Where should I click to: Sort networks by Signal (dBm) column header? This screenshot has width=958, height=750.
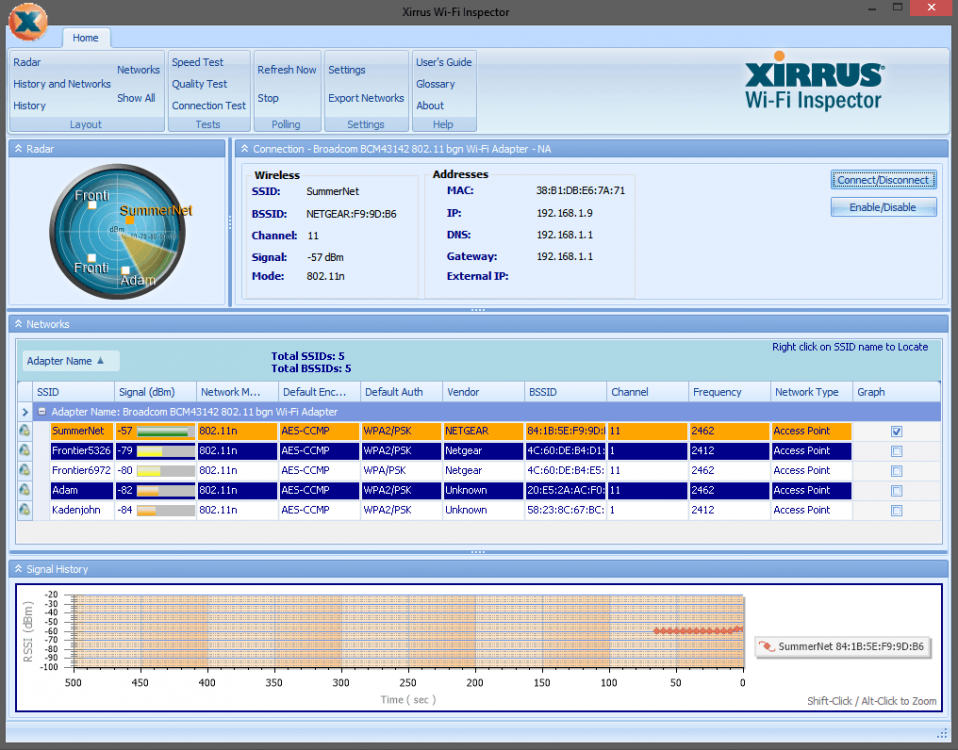tap(155, 392)
